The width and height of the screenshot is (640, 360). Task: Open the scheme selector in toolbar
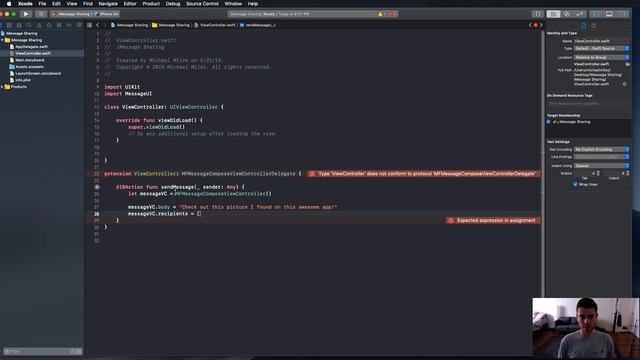pyautogui.click(x=71, y=14)
